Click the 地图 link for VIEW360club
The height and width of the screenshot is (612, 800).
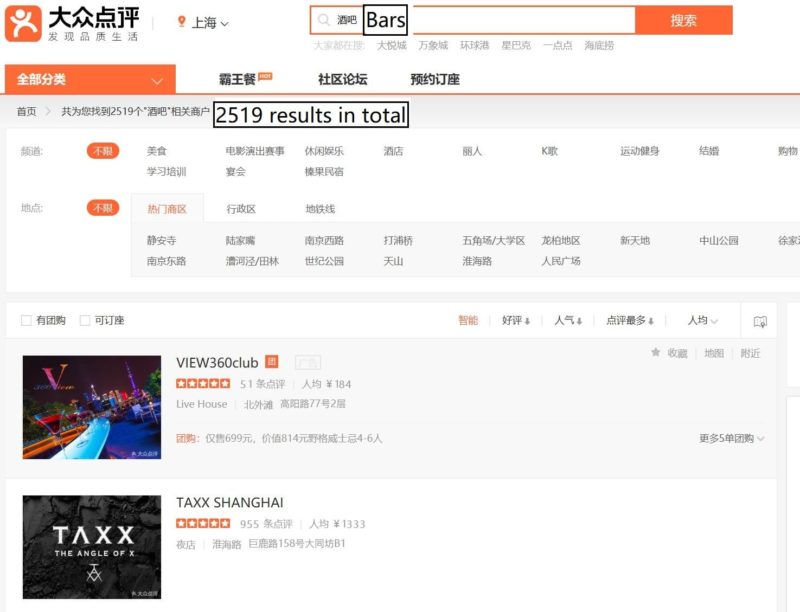(714, 353)
